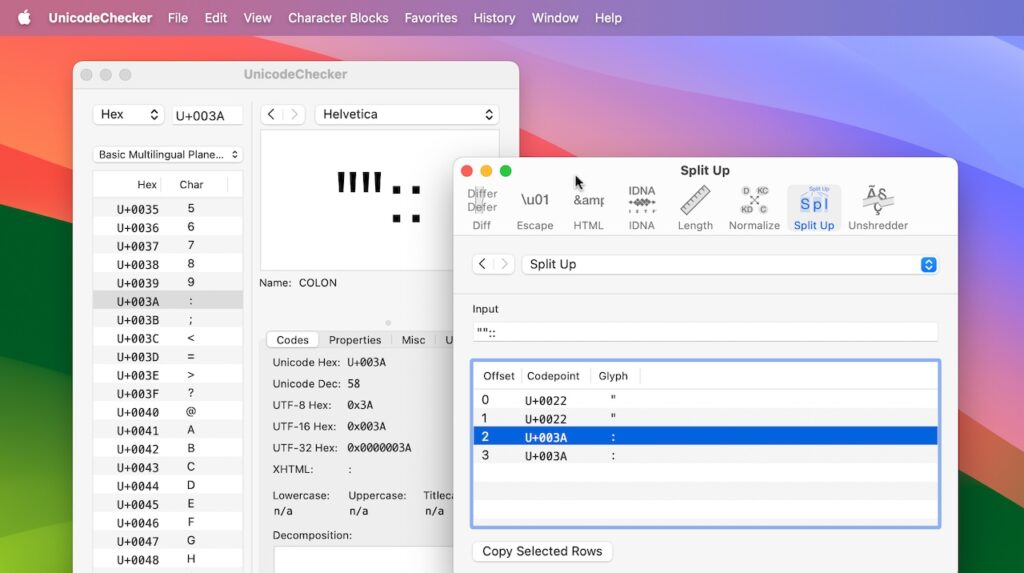Select the U+0039 row in character list
This screenshot has width=1024, height=573.
168,283
